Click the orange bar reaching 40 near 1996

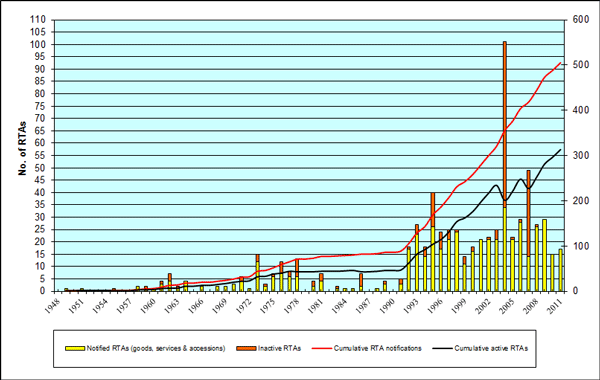click(x=433, y=210)
